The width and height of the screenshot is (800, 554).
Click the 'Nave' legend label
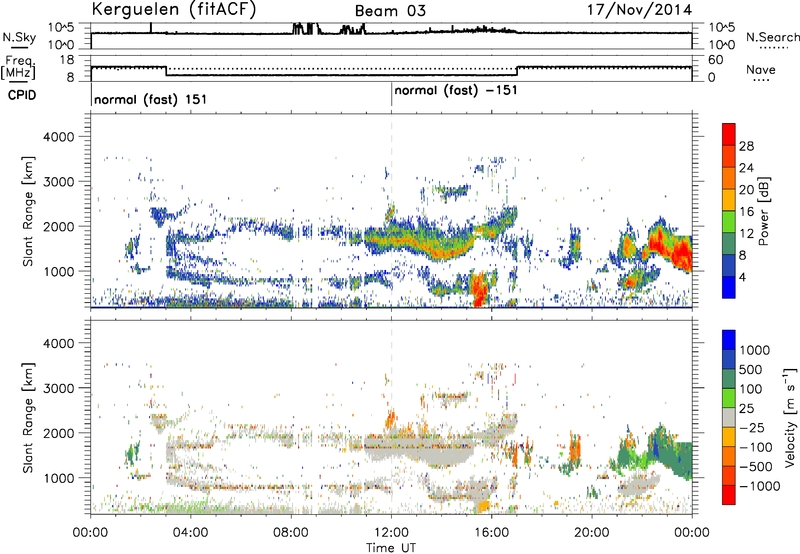coord(761,70)
